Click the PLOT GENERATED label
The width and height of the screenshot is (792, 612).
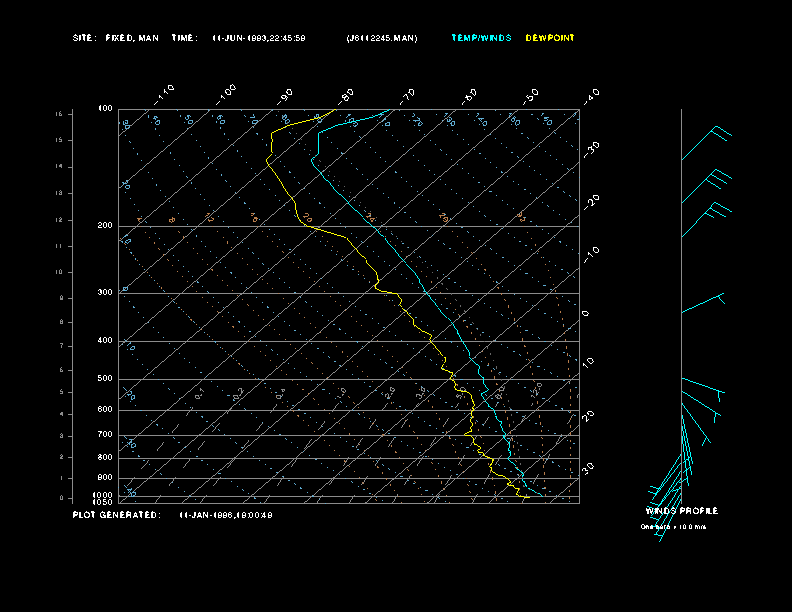(x=115, y=515)
